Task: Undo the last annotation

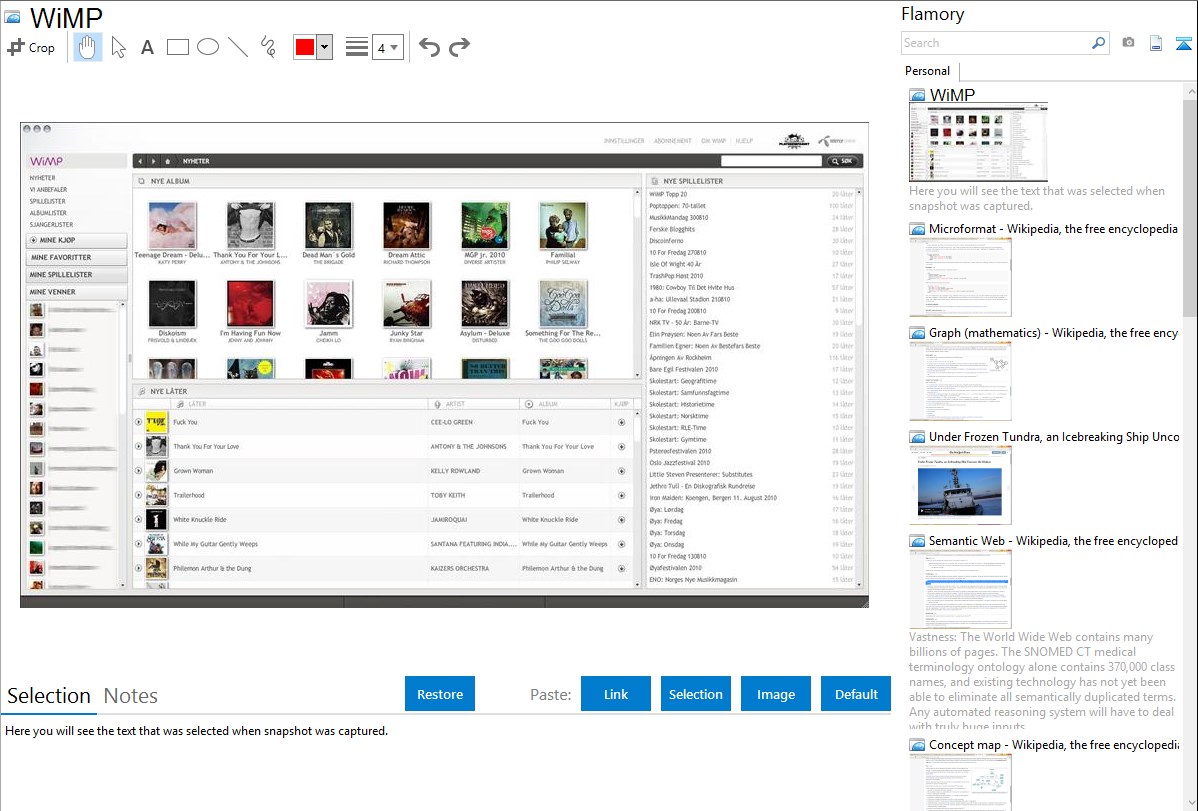Action: tap(429, 47)
